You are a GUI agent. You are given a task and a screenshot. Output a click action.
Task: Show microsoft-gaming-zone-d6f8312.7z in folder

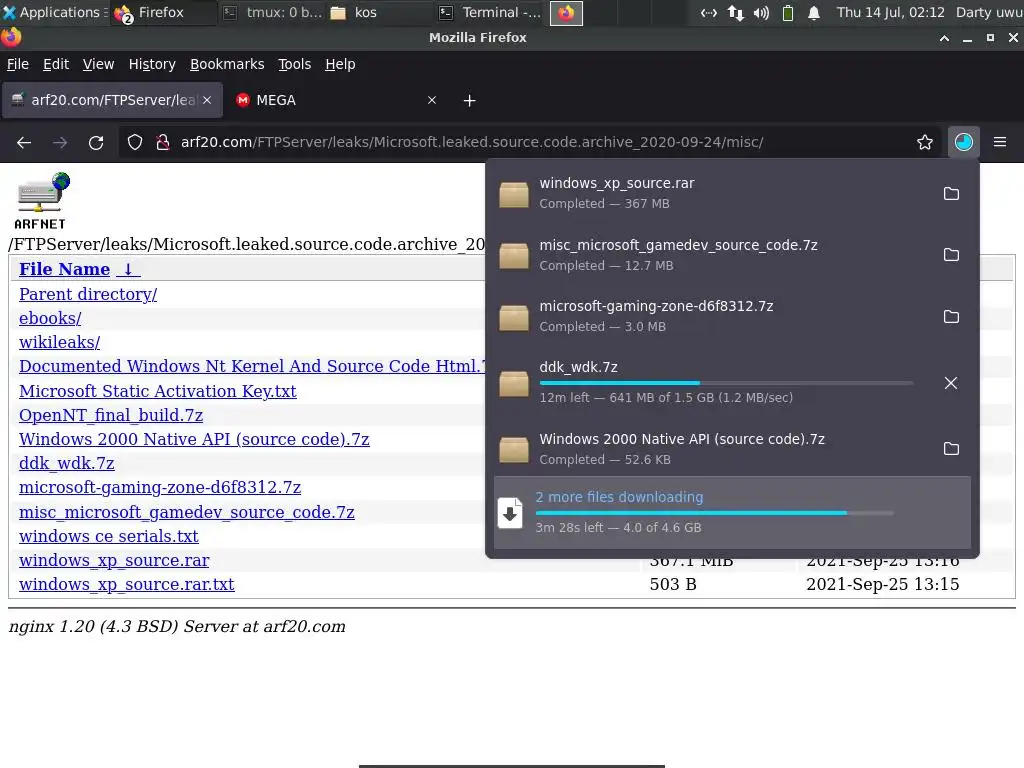951,316
